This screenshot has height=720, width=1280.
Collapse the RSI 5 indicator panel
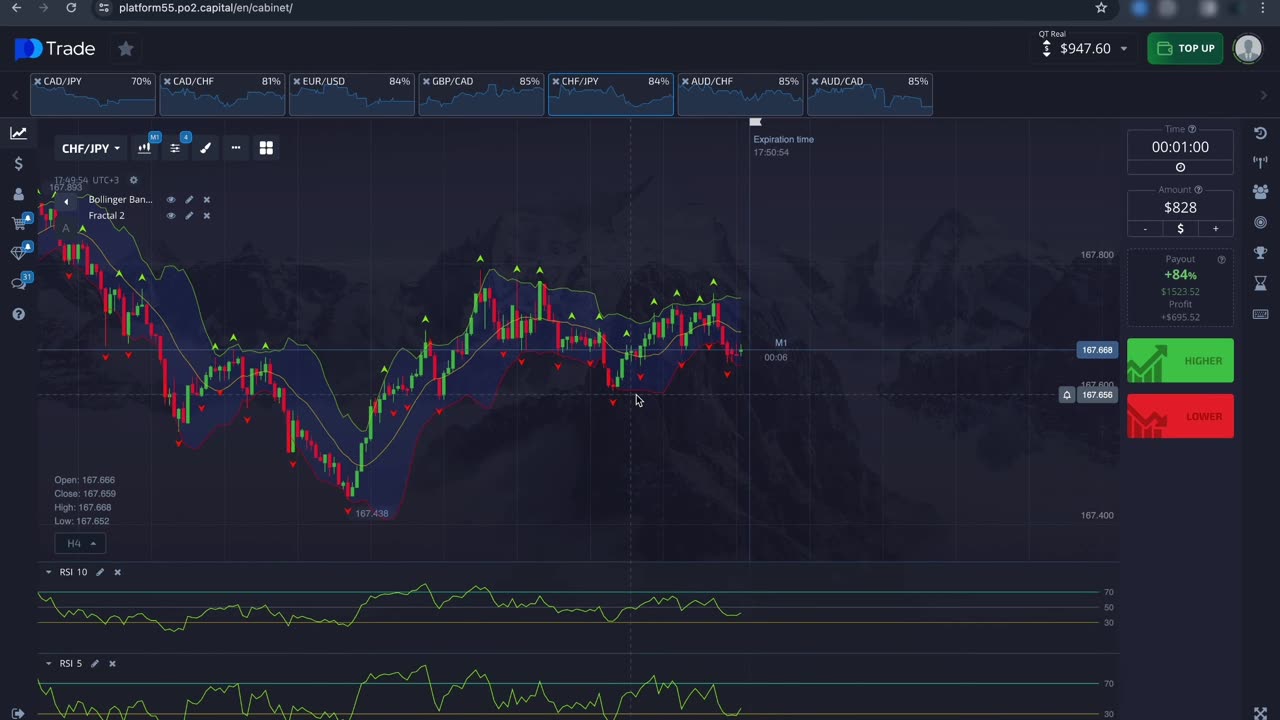point(48,663)
